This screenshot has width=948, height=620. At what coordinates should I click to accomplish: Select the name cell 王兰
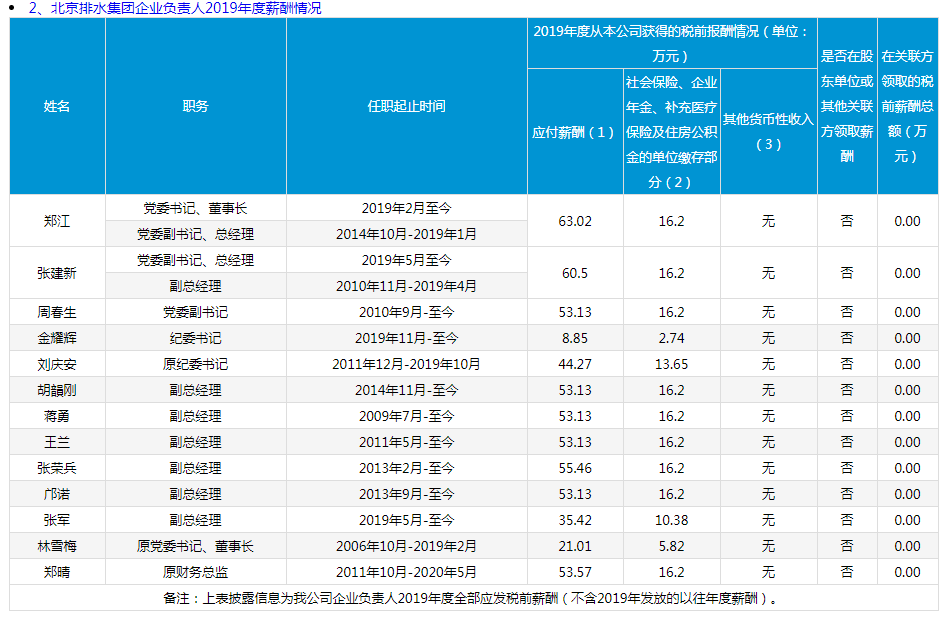[x=57, y=443]
